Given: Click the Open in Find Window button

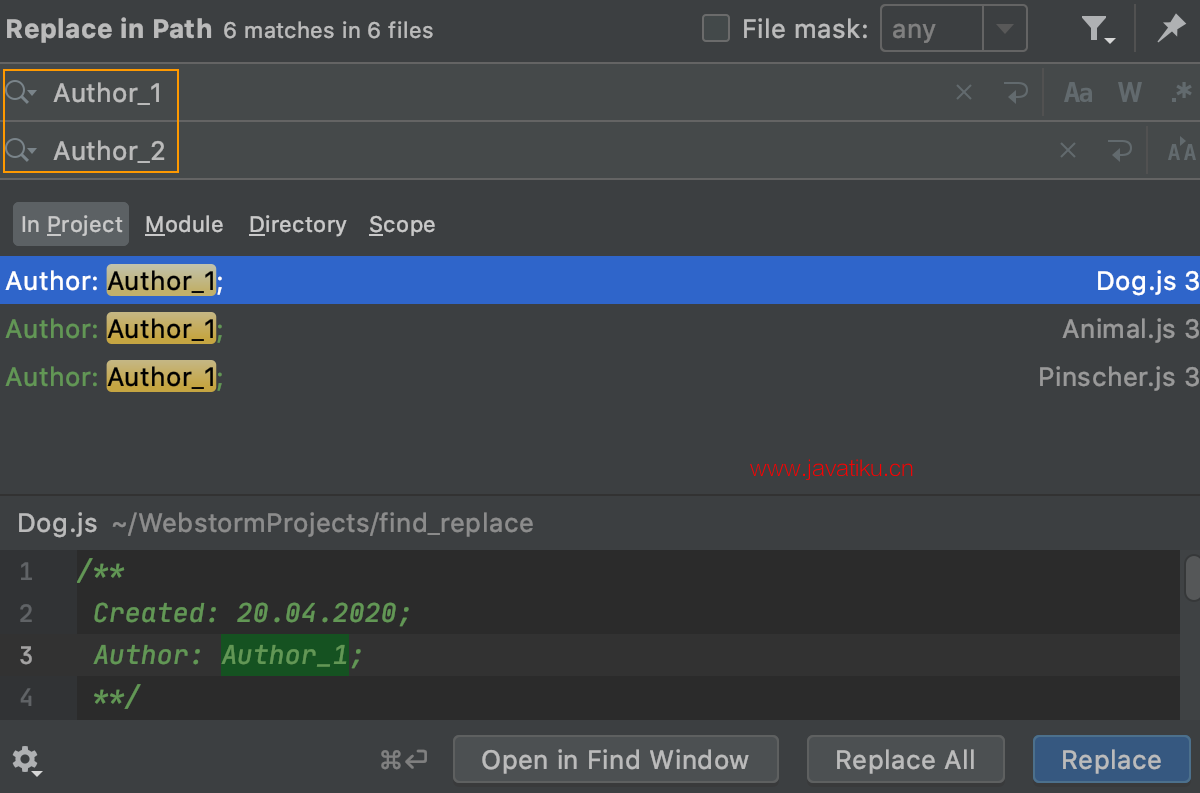Looking at the screenshot, I should (615, 760).
